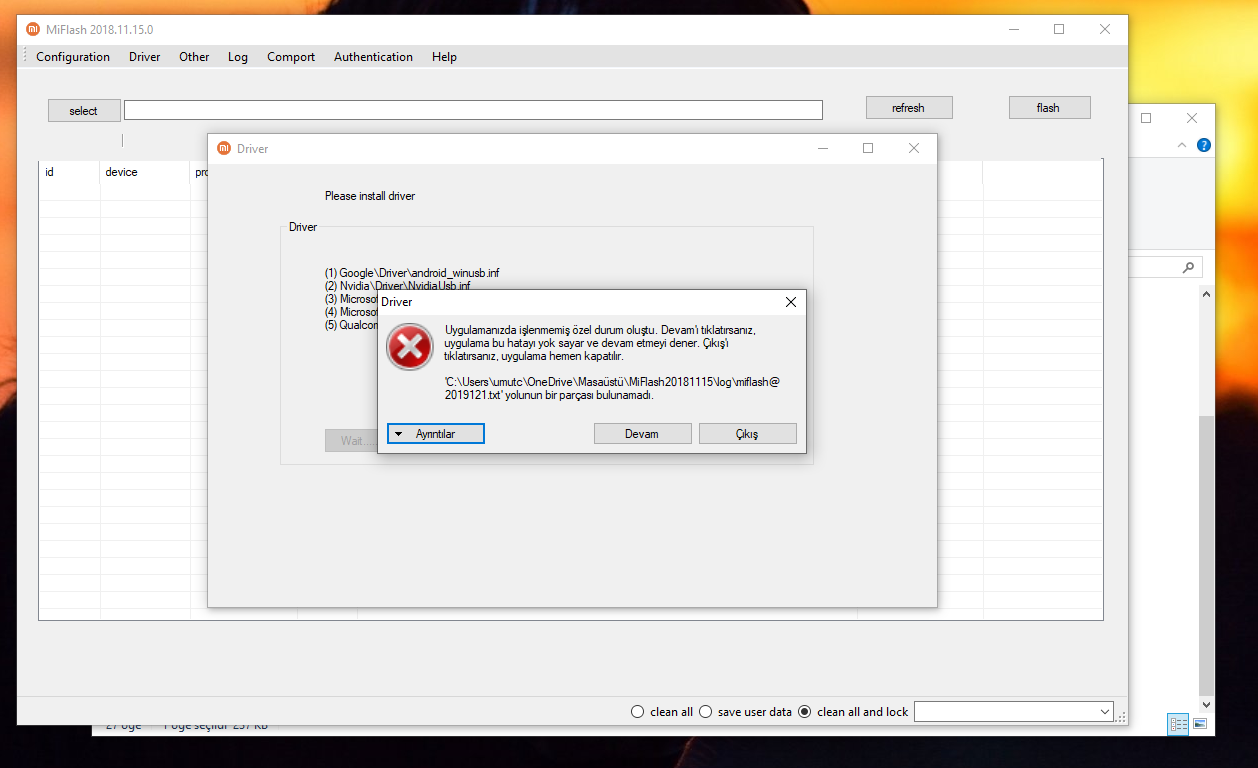Click the log file path text in the error

pos(610,388)
